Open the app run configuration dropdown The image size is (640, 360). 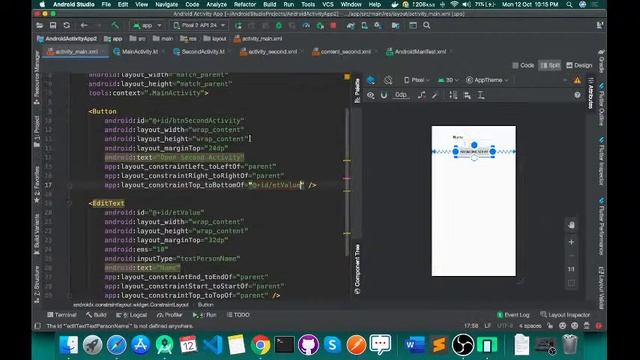[x=147, y=25]
